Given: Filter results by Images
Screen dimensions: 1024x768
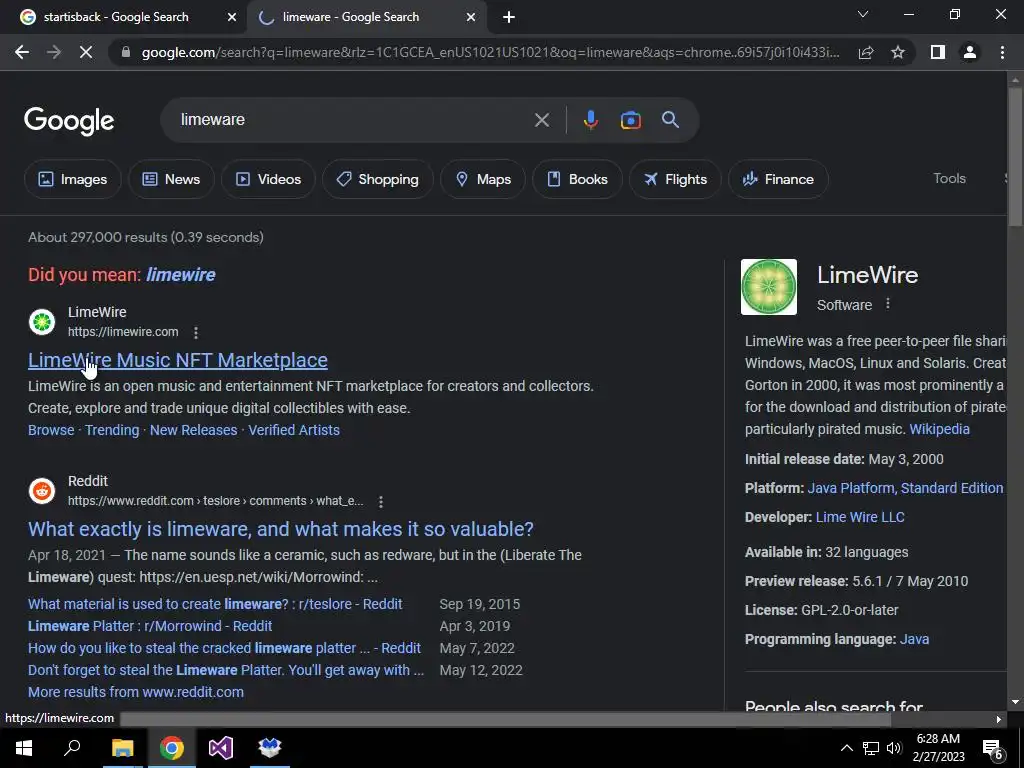Looking at the screenshot, I should [x=72, y=179].
